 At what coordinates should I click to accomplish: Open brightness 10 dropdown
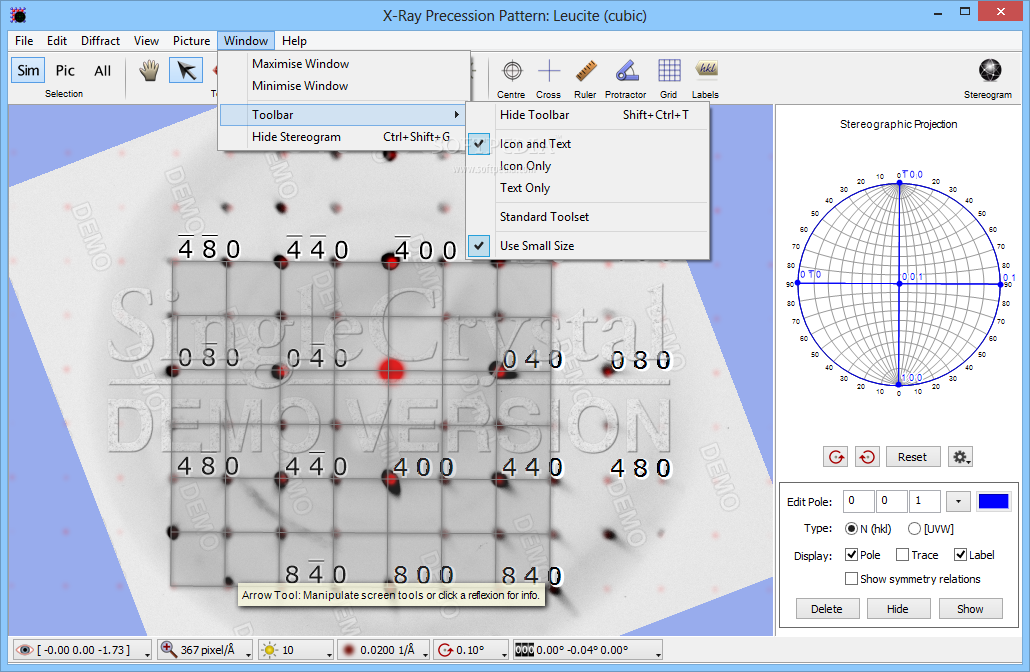pos(329,653)
